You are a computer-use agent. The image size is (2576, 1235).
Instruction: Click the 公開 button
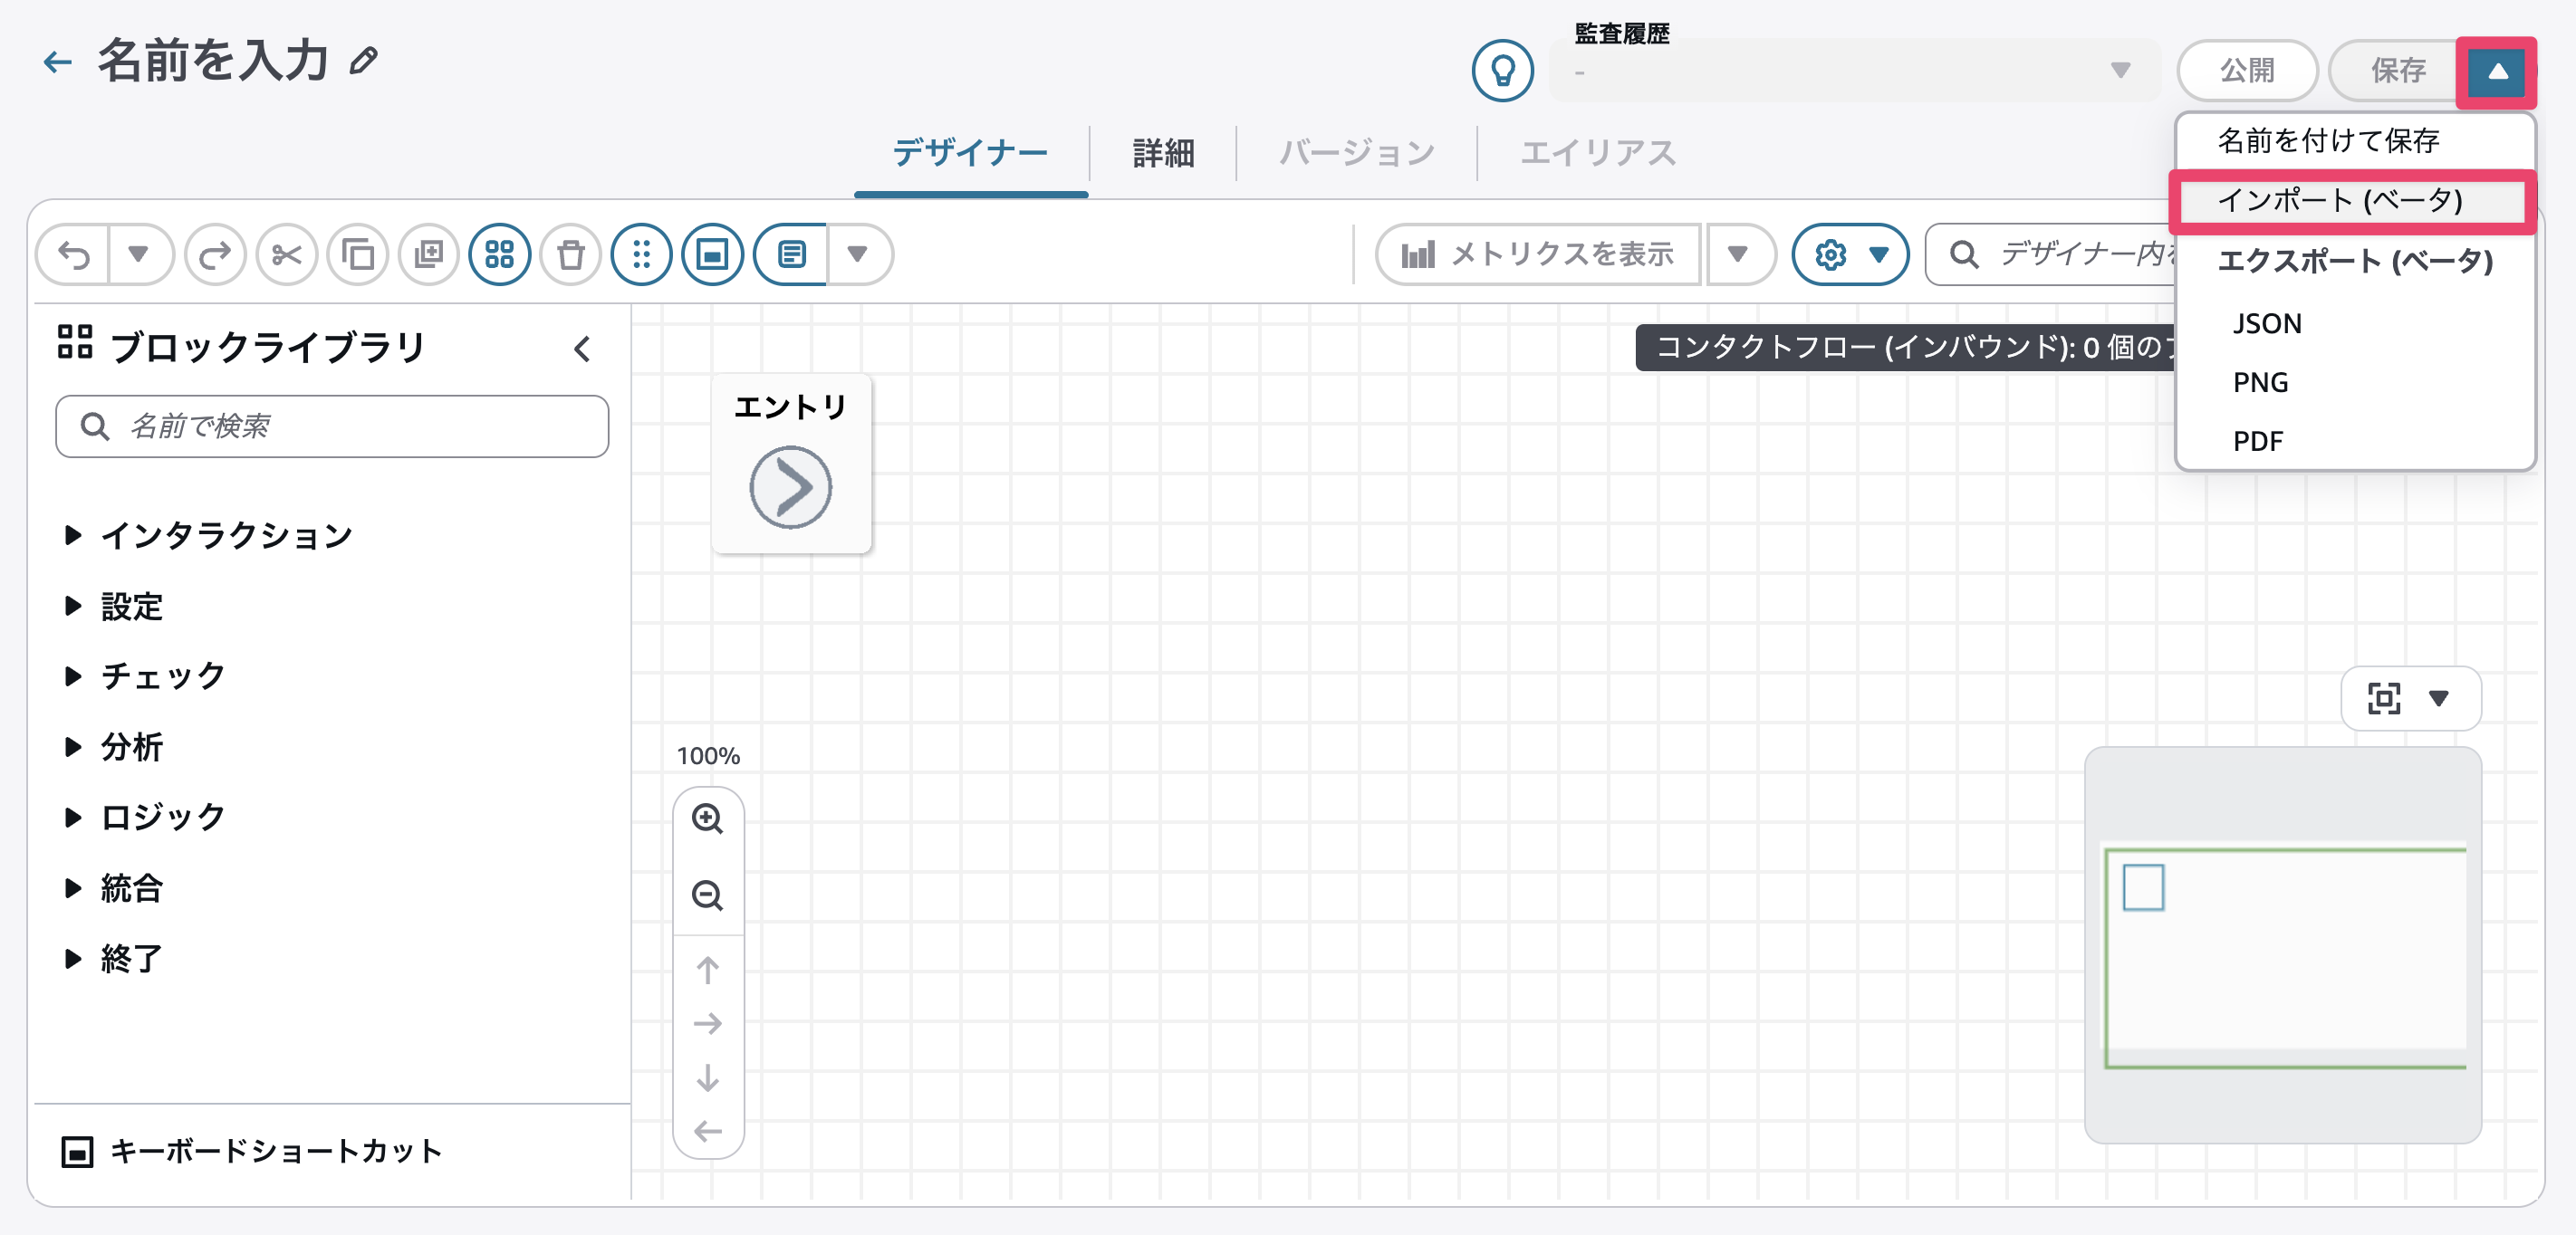[x=2247, y=70]
